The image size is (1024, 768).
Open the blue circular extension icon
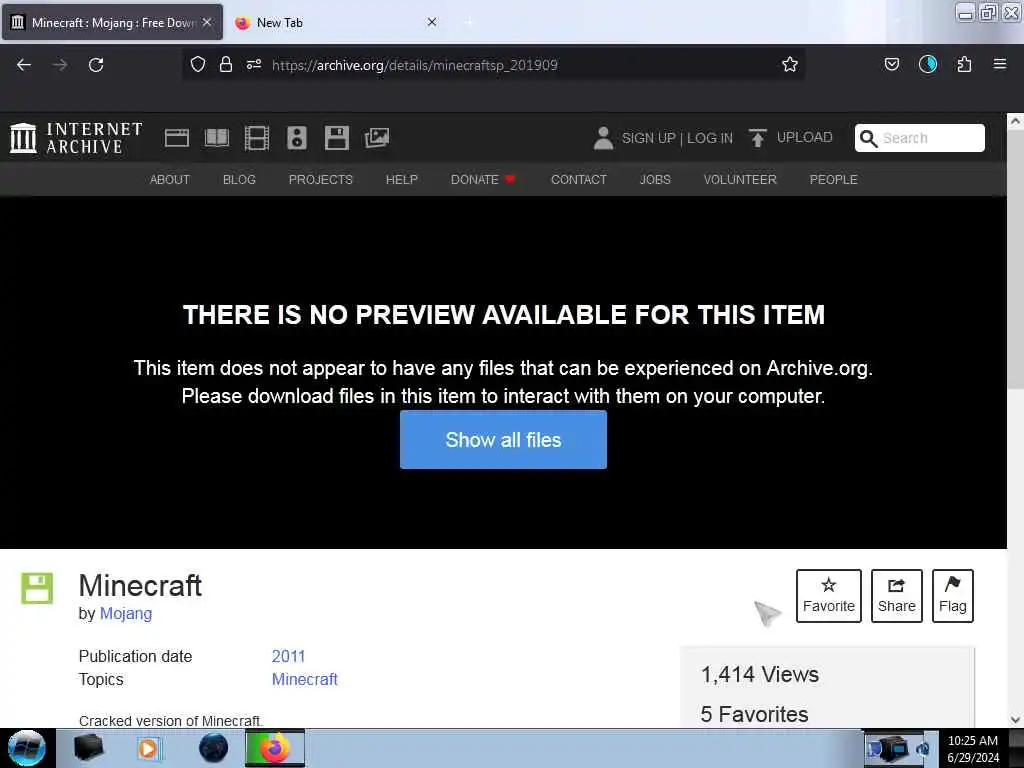click(x=928, y=64)
